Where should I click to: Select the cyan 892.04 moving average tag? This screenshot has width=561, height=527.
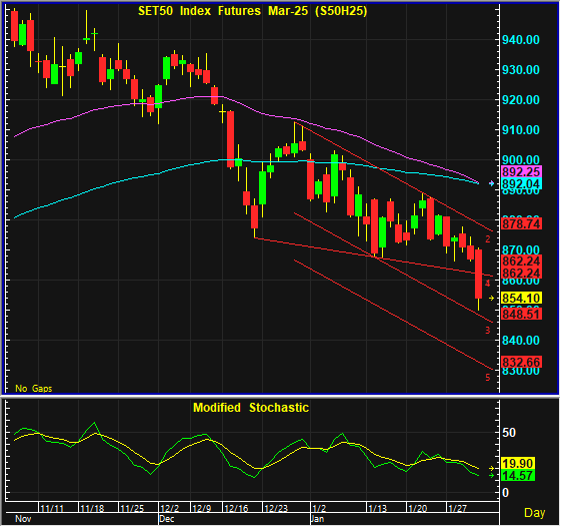[x=521, y=184]
